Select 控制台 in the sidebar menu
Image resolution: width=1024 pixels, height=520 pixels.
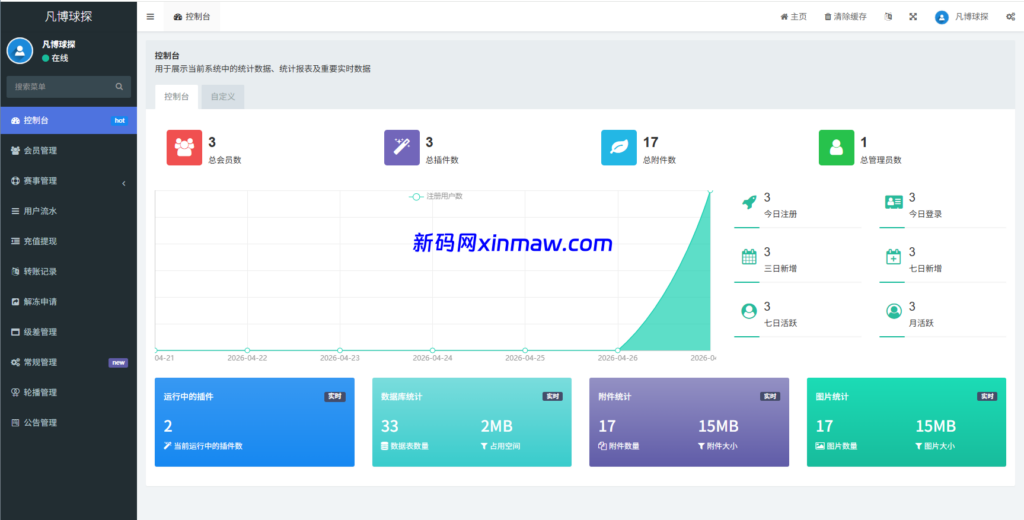(x=69, y=120)
